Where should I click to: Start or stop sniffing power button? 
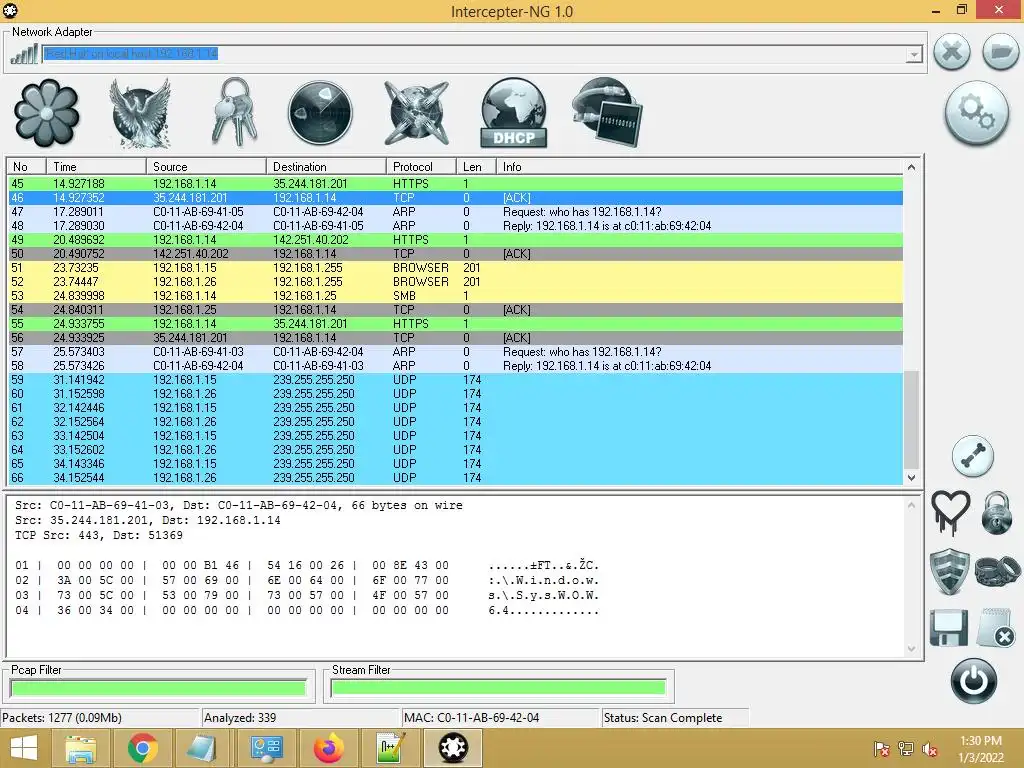pos(973,681)
